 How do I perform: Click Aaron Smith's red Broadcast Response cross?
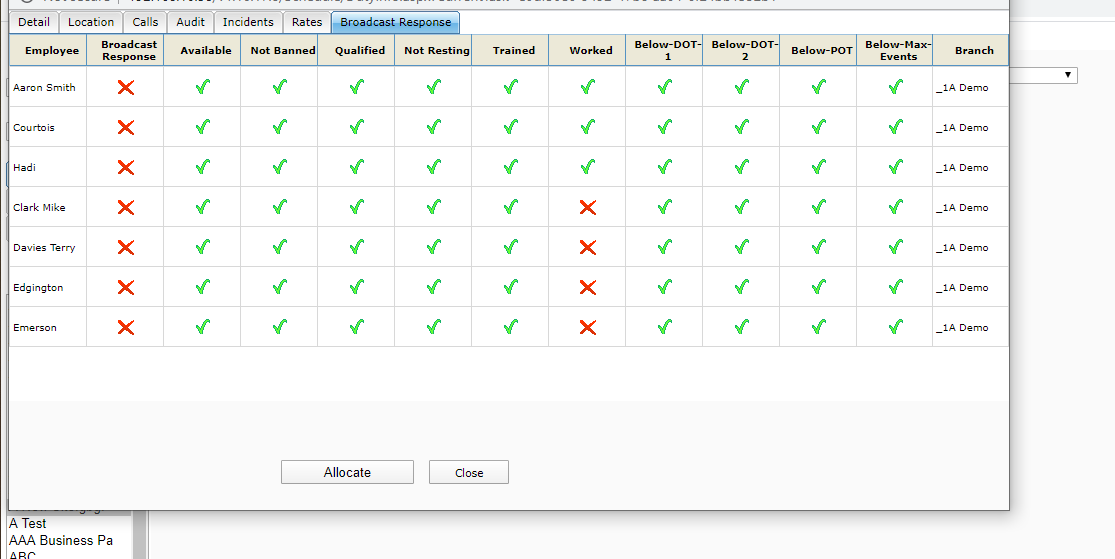tap(125, 88)
